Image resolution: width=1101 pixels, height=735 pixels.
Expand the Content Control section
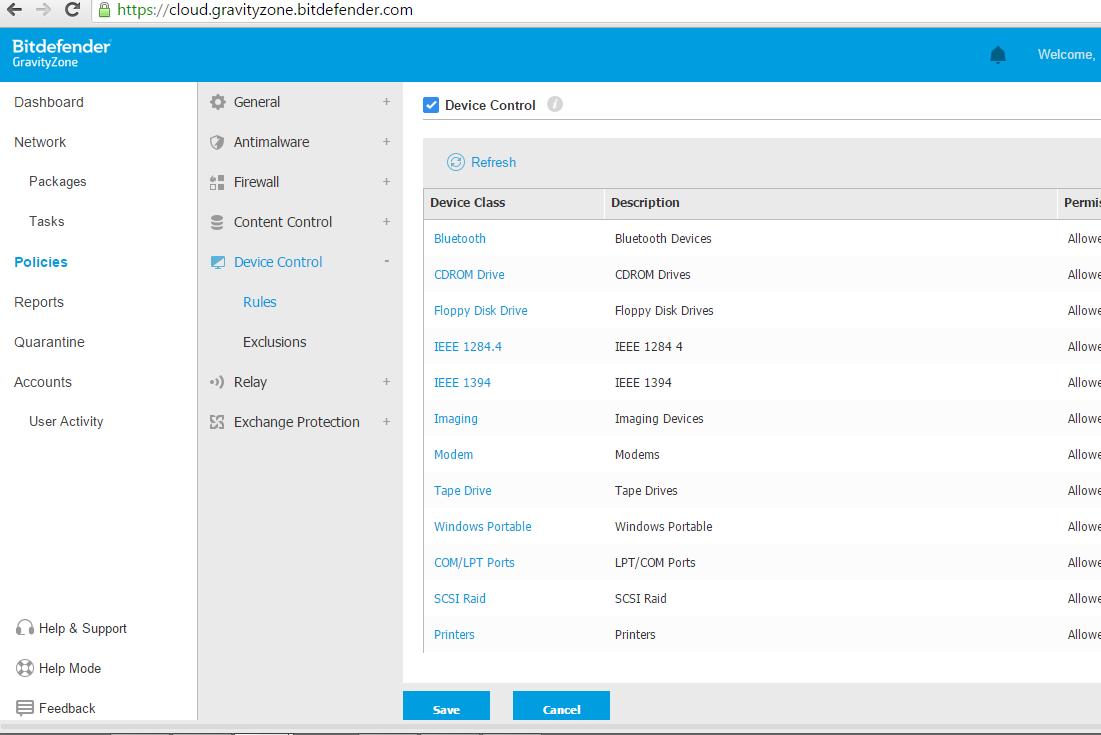point(386,222)
